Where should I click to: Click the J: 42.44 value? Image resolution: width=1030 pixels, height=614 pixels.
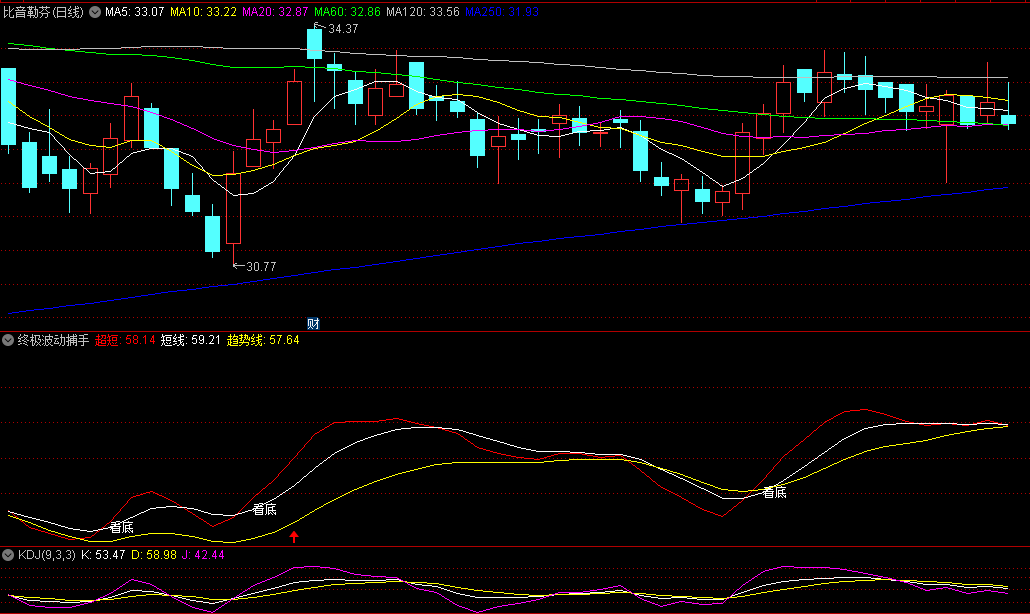tap(203, 555)
